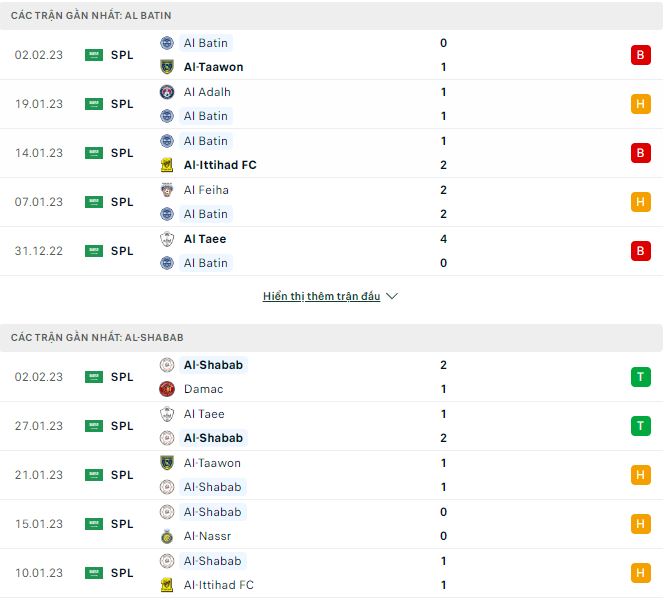Viewport: 668px width, 601px height.
Task: Expand more matches with the chevron arrow
Action: click(x=392, y=297)
